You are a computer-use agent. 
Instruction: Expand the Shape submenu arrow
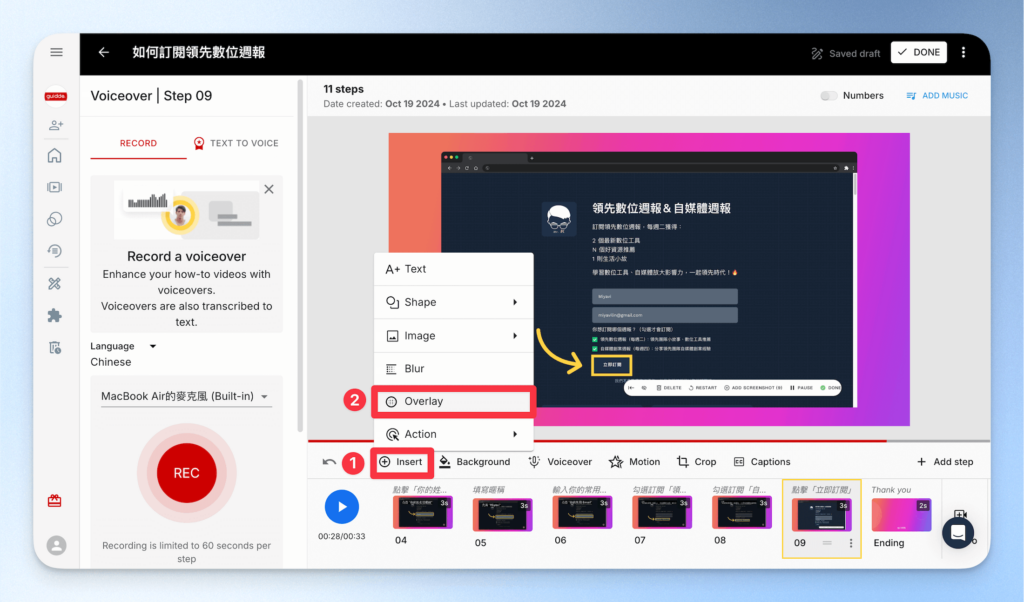(x=515, y=302)
